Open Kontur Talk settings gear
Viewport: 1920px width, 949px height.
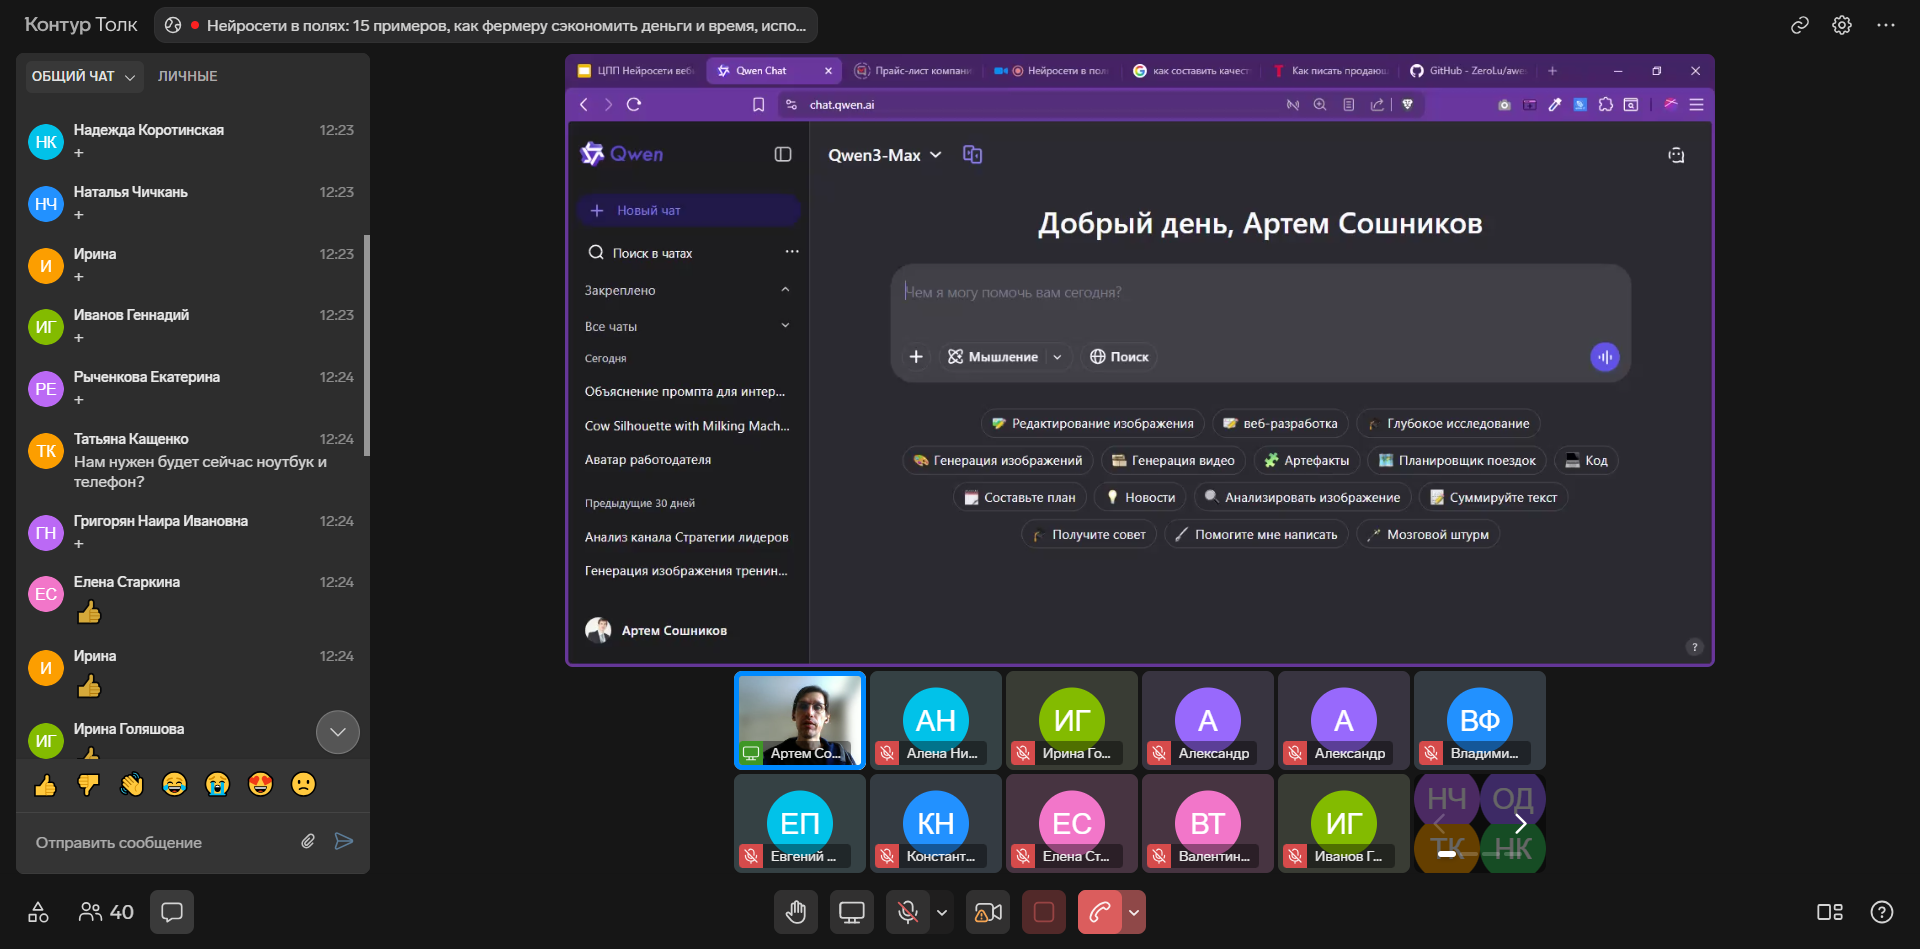(x=1842, y=25)
